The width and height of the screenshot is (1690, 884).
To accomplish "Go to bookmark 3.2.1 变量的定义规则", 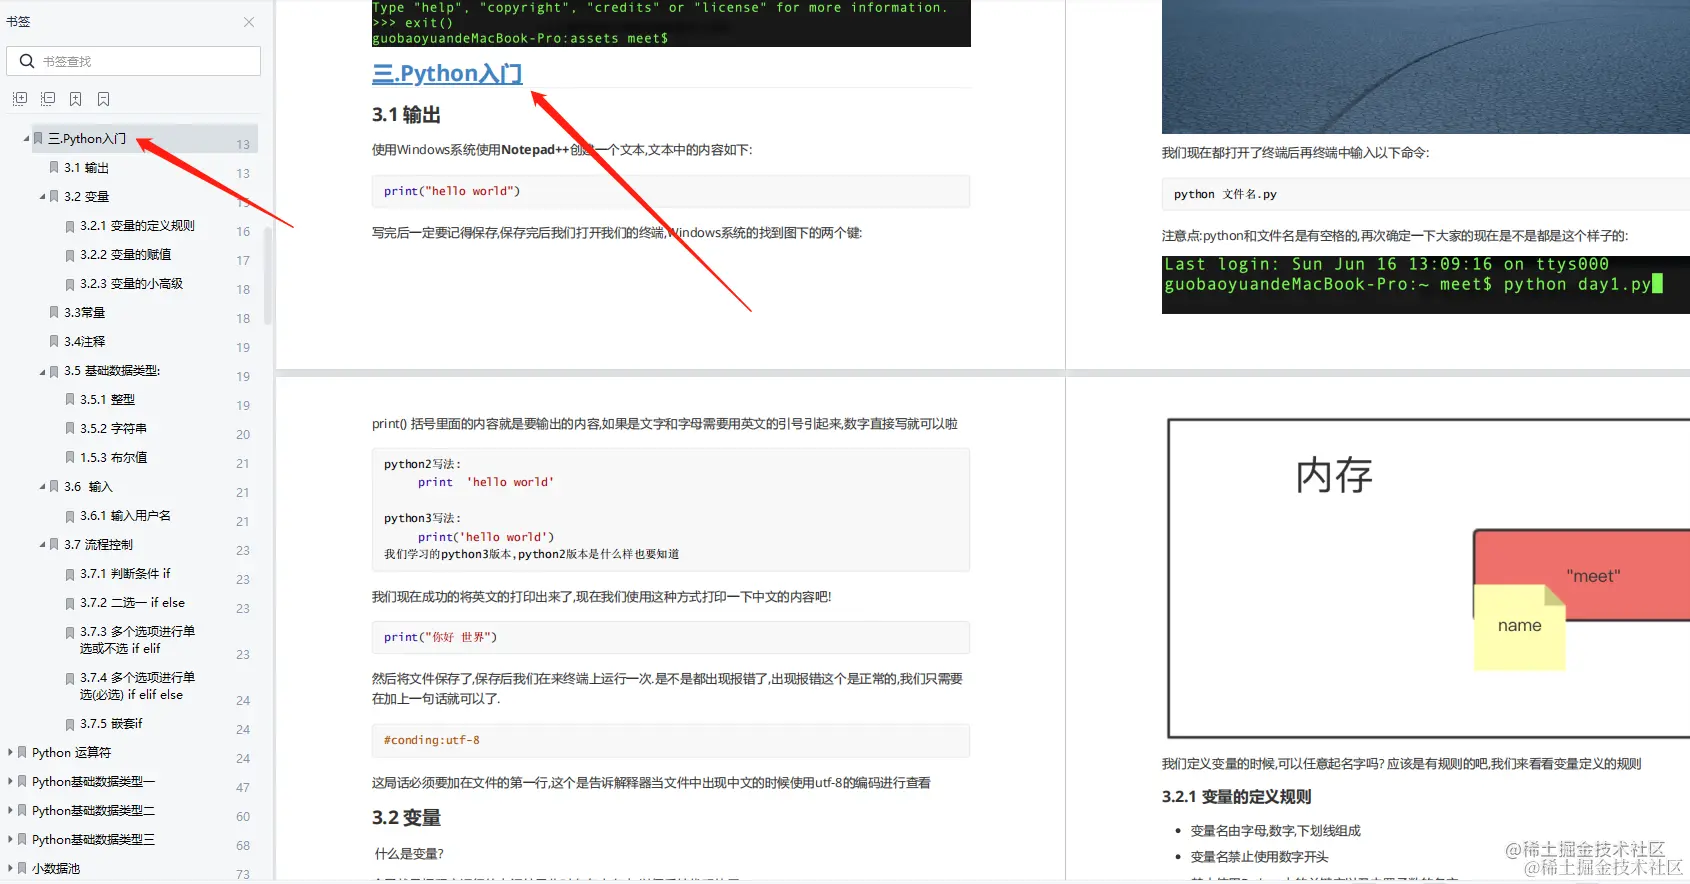I will 137,226.
